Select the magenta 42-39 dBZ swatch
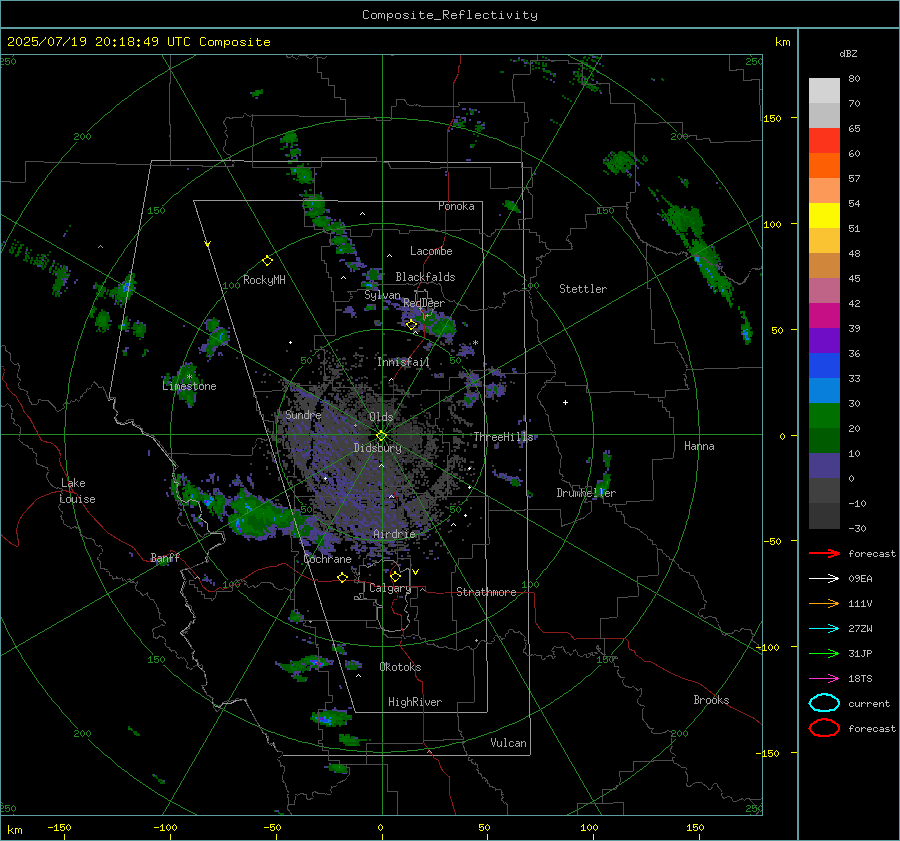This screenshot has width=900, height=841. [824, 316]
